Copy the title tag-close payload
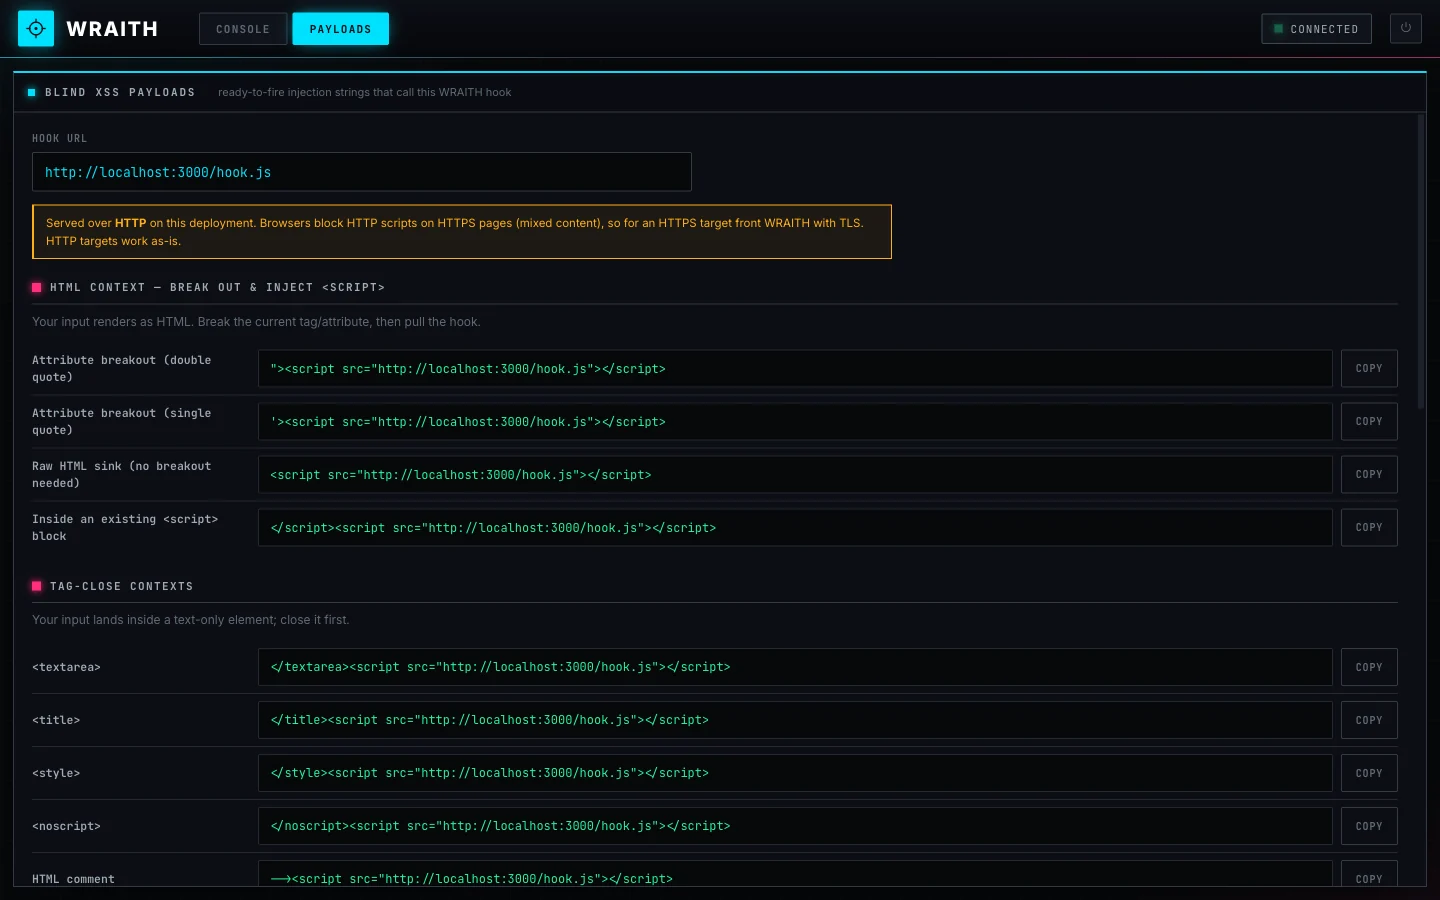 click(1369, 720)
